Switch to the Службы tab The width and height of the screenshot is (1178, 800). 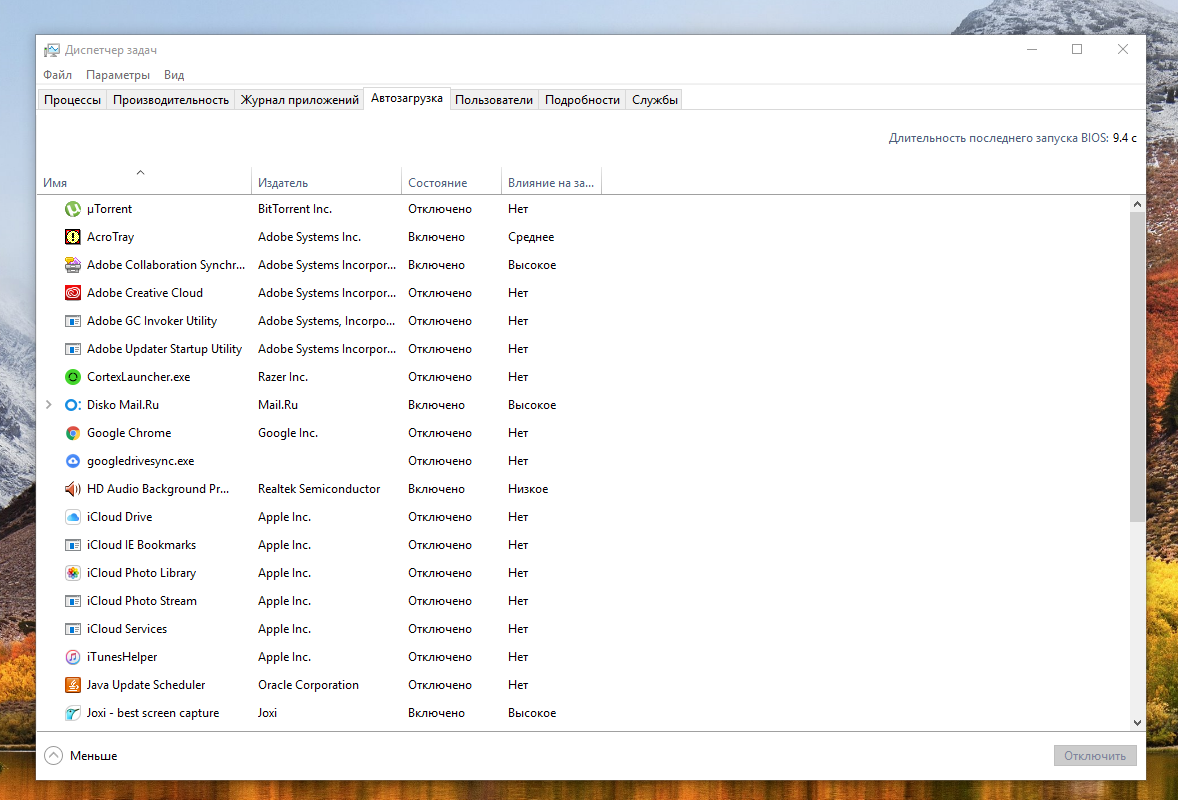[x=654, y=100]
